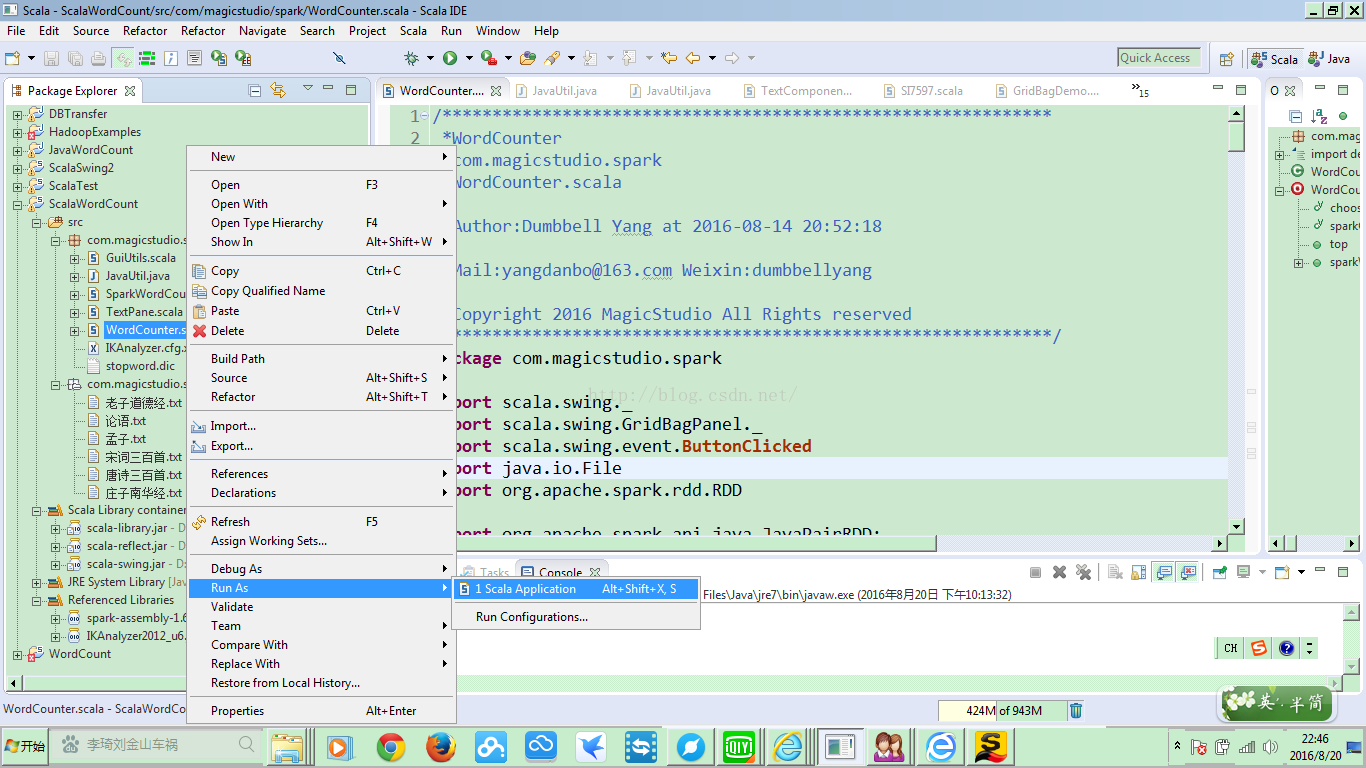
Task: Toggle Scroll Lock in Console toolbar
Action: click(1139, 572)
